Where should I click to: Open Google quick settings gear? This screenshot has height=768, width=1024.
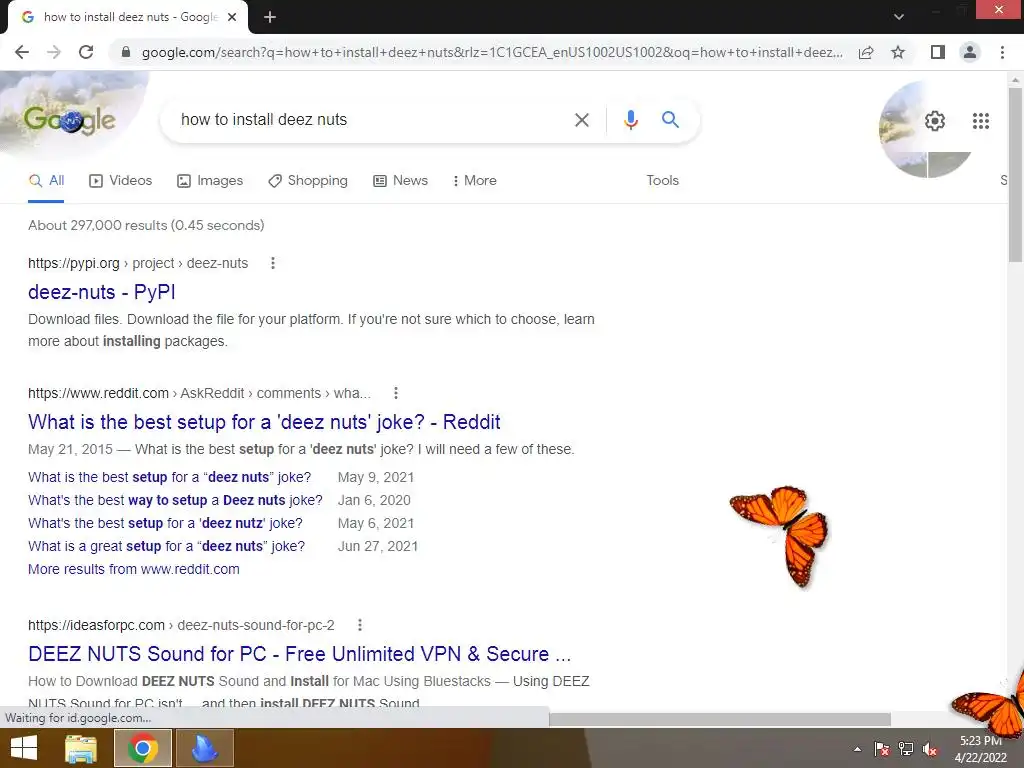click(x=935, y=121)
